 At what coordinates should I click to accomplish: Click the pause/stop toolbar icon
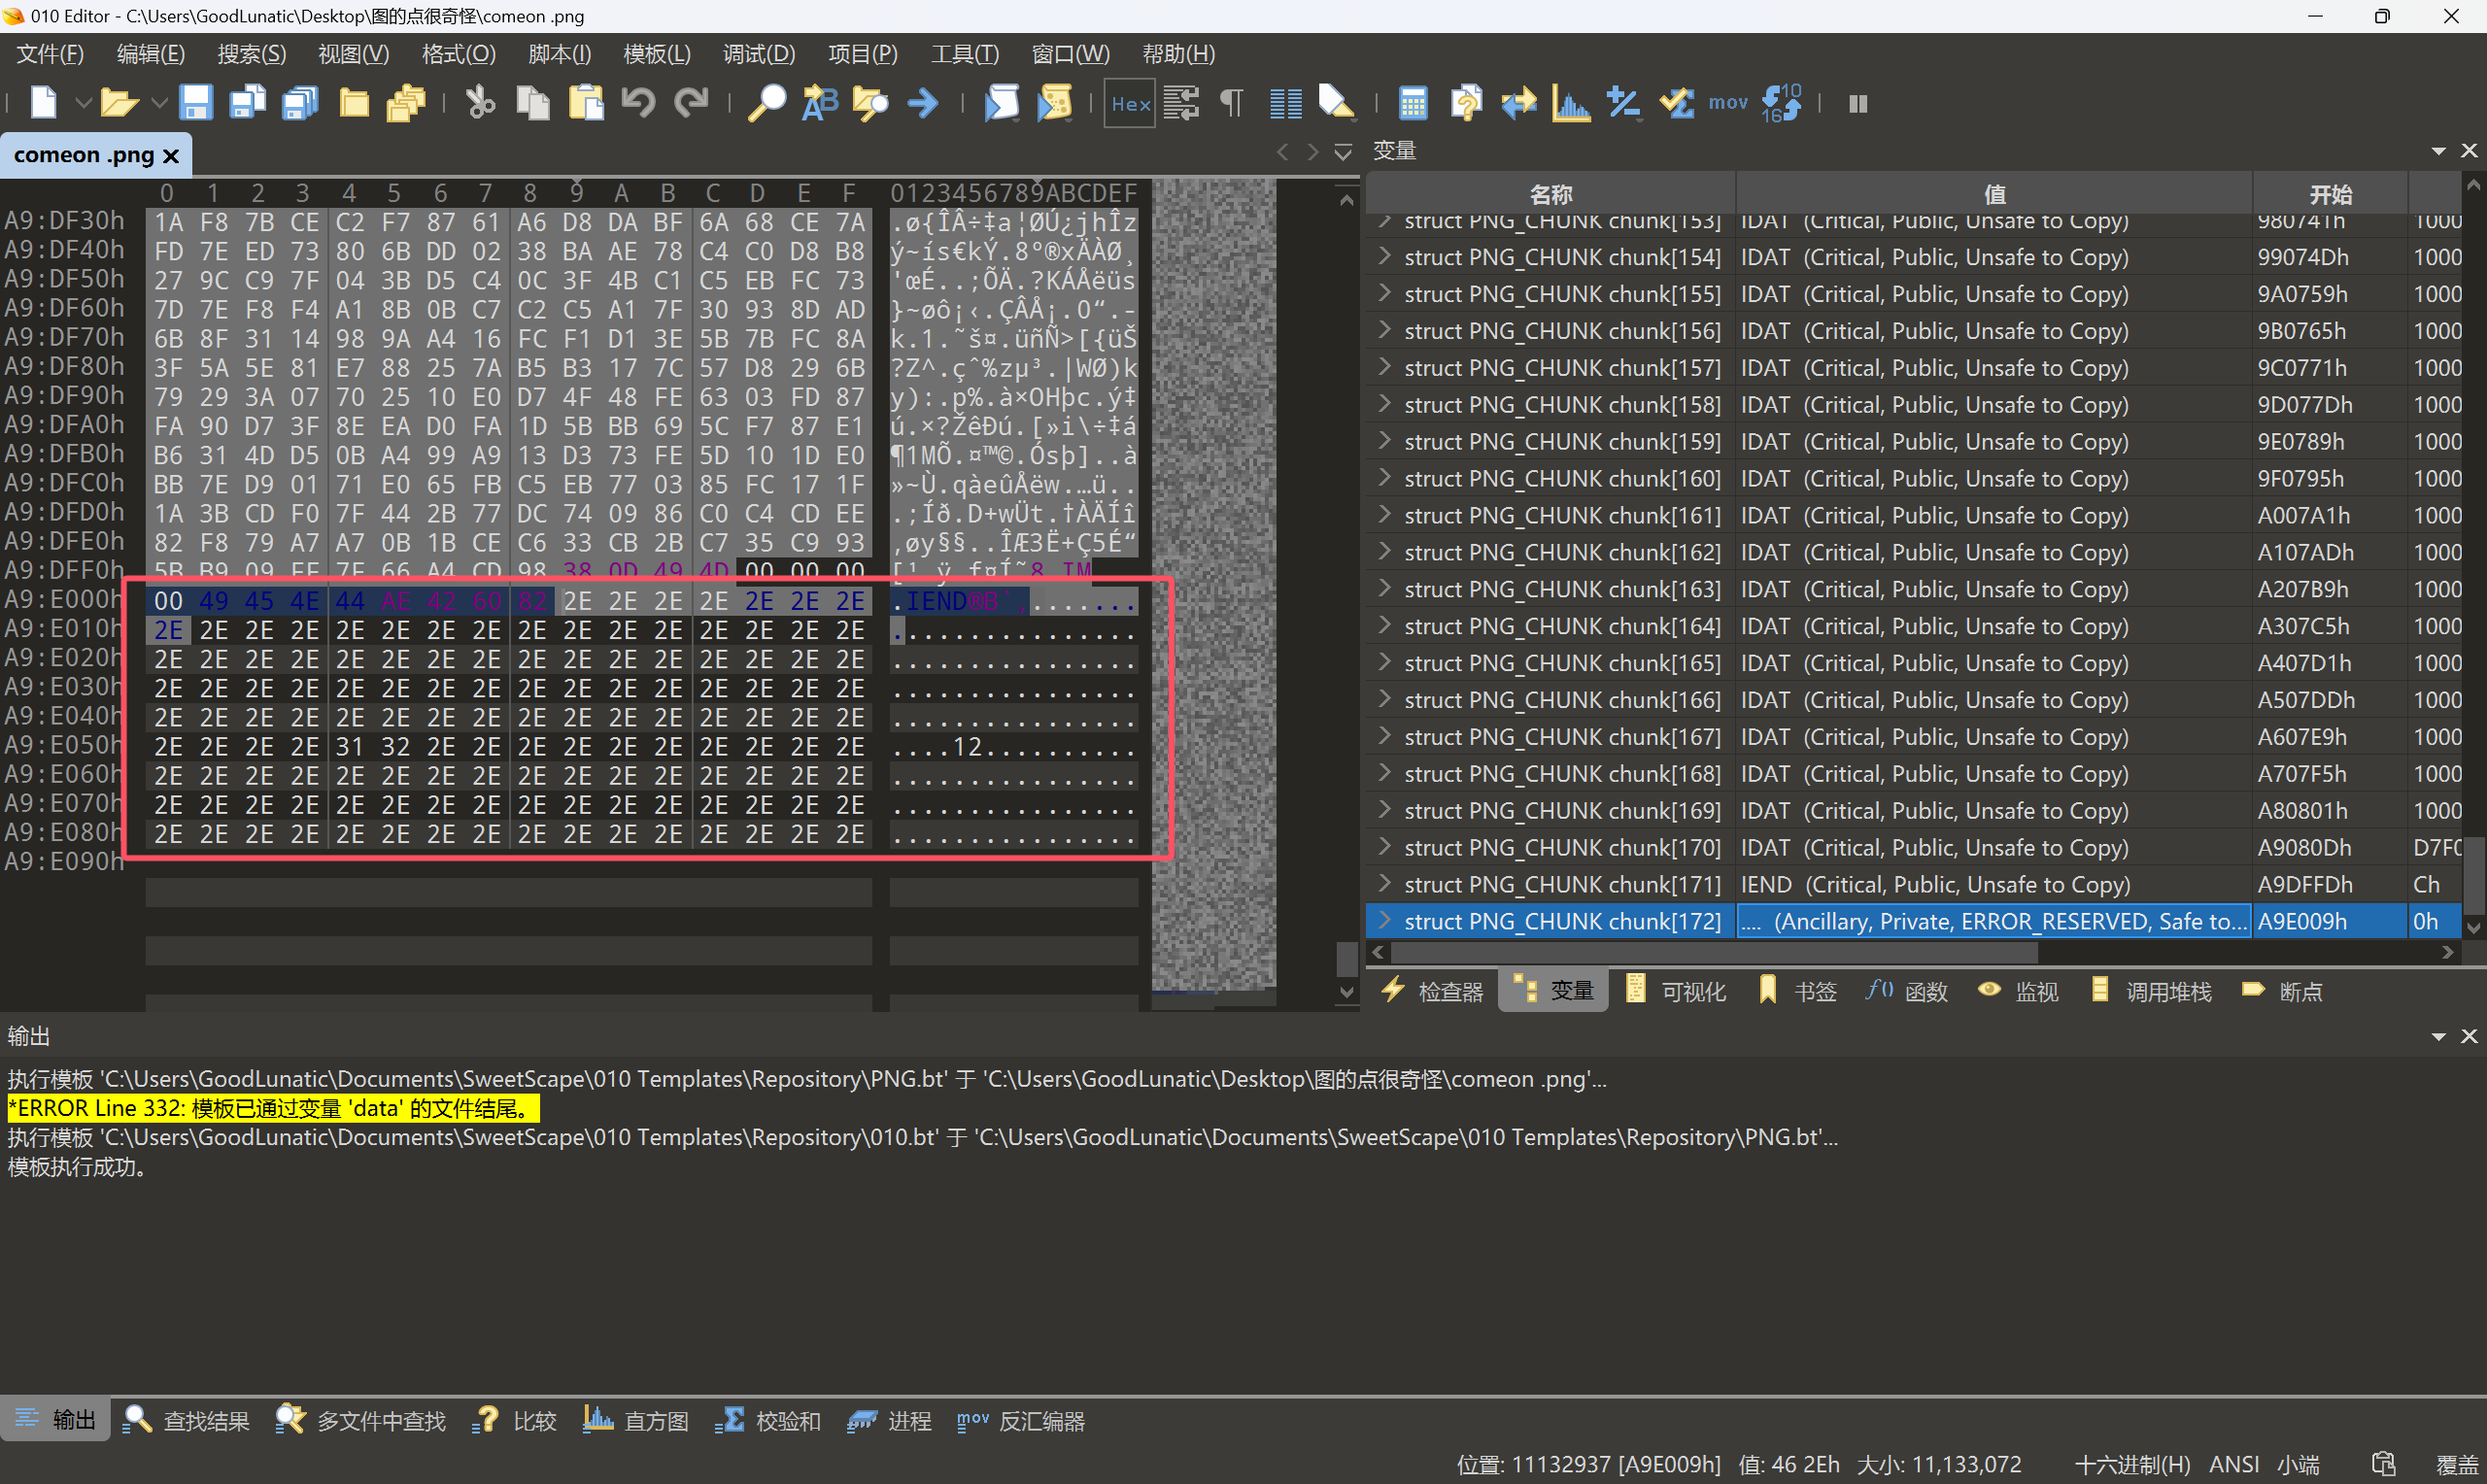(1858, 103)
